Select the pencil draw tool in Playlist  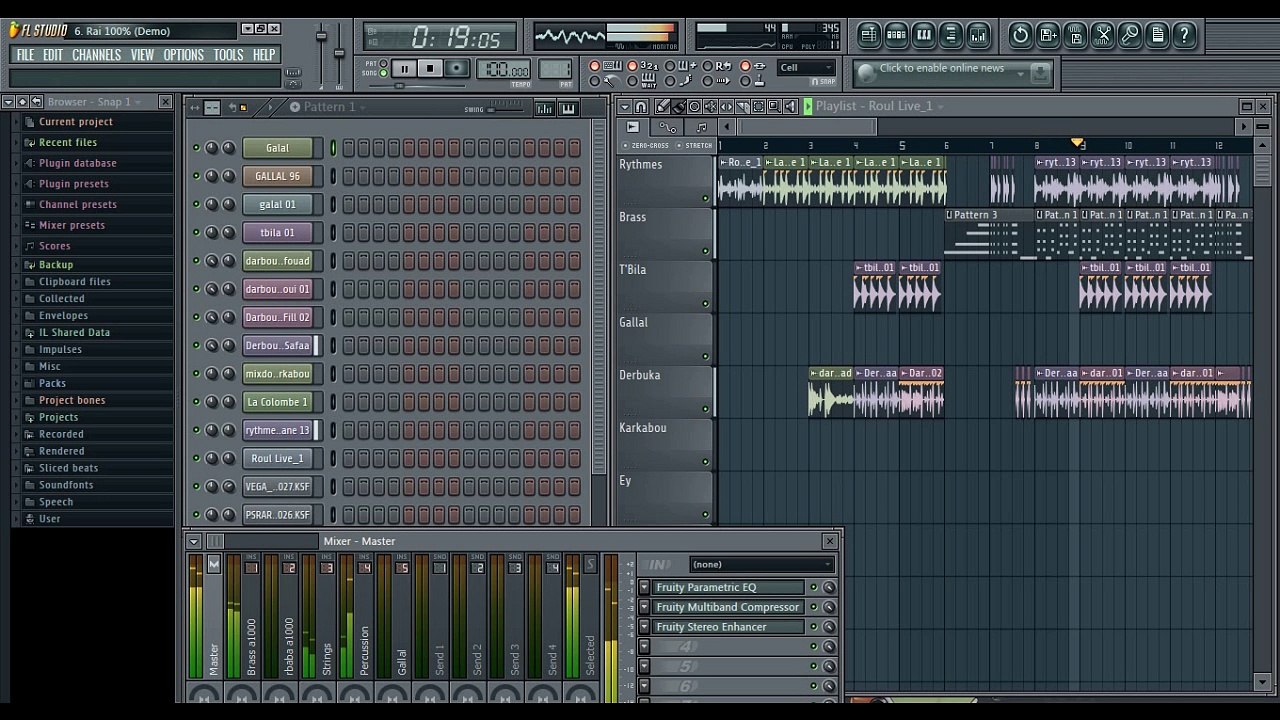click(x=662, y=106)
